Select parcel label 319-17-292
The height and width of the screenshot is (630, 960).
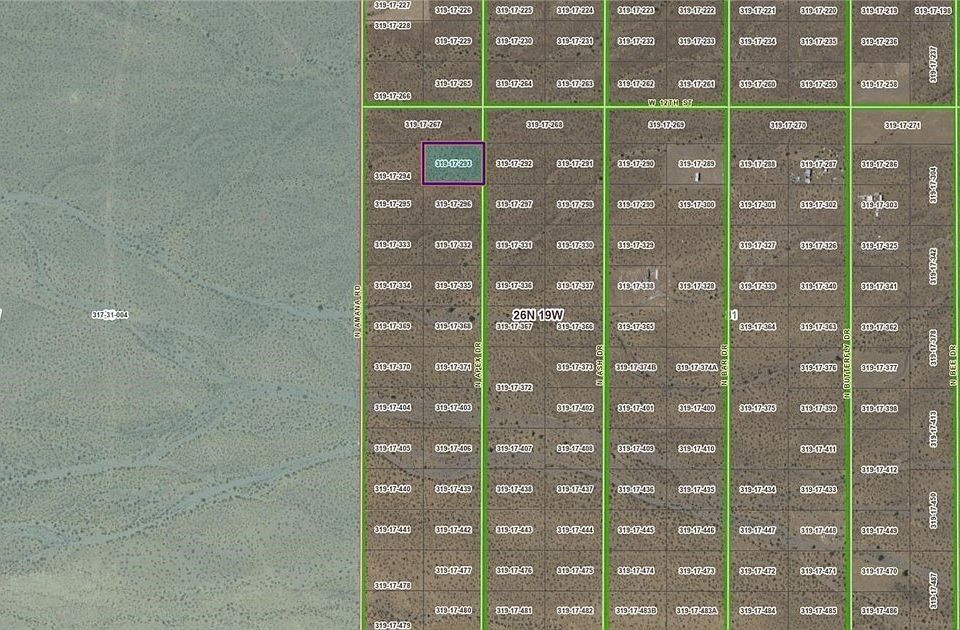514,163
